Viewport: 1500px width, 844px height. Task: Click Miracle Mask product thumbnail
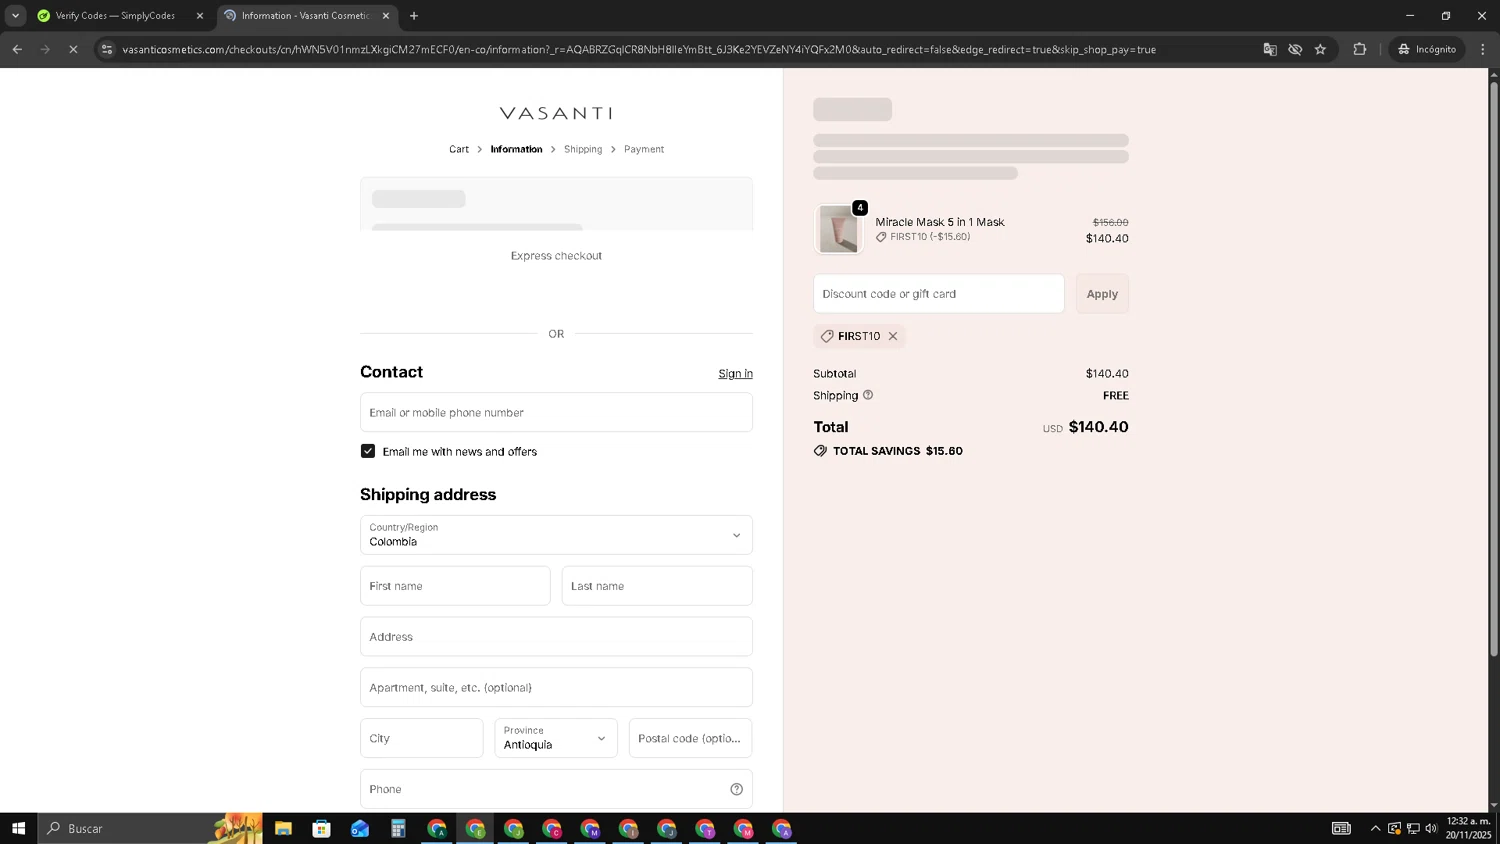point(839,229)
